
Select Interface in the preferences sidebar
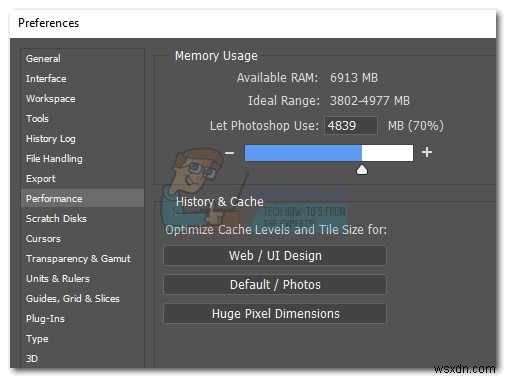(x=46, y=79)
